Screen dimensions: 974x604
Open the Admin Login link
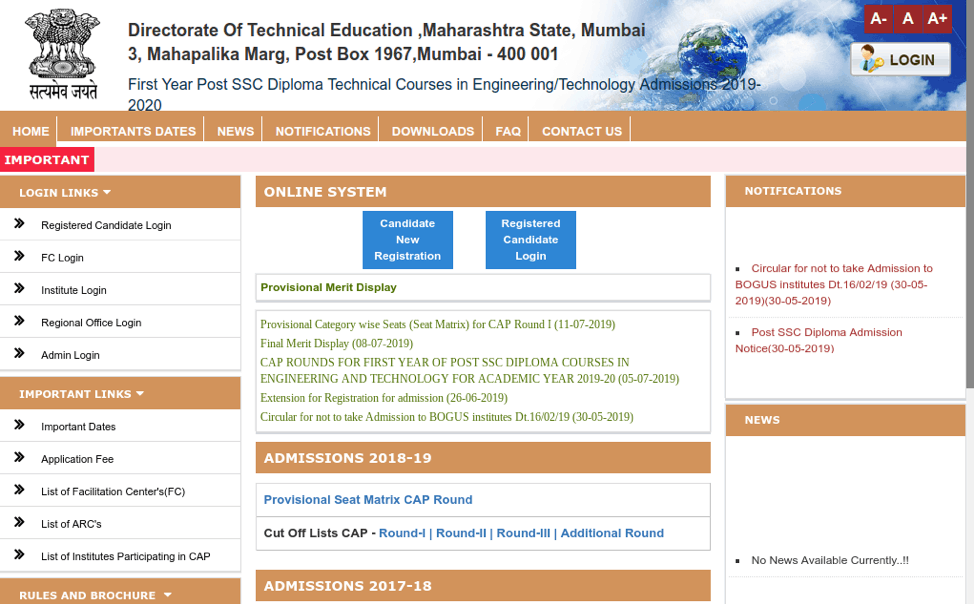tap(70, 355)
